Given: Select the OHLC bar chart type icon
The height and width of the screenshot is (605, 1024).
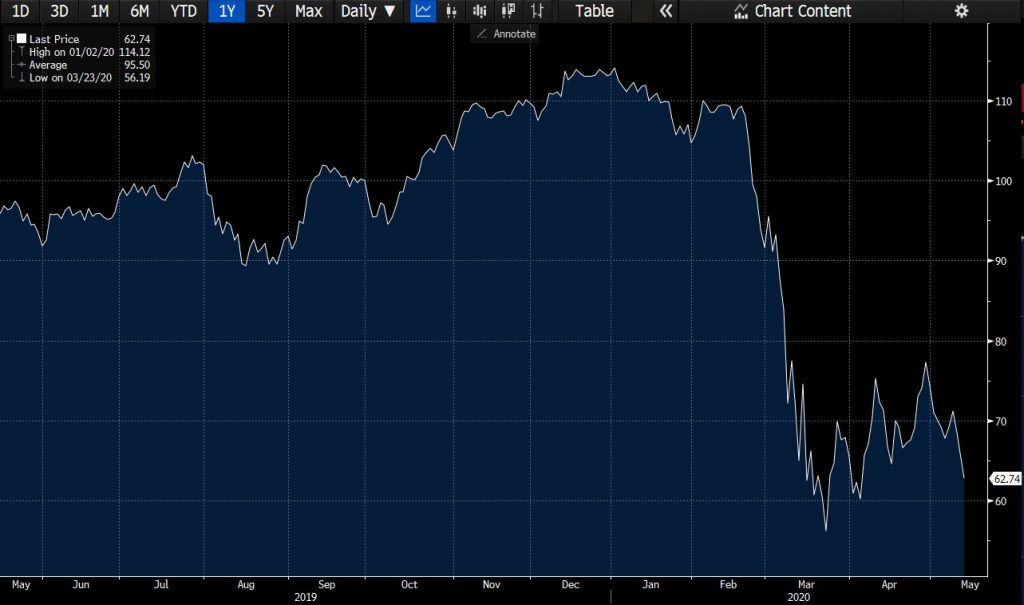Looking at the screenshot, I should [537, 10].
